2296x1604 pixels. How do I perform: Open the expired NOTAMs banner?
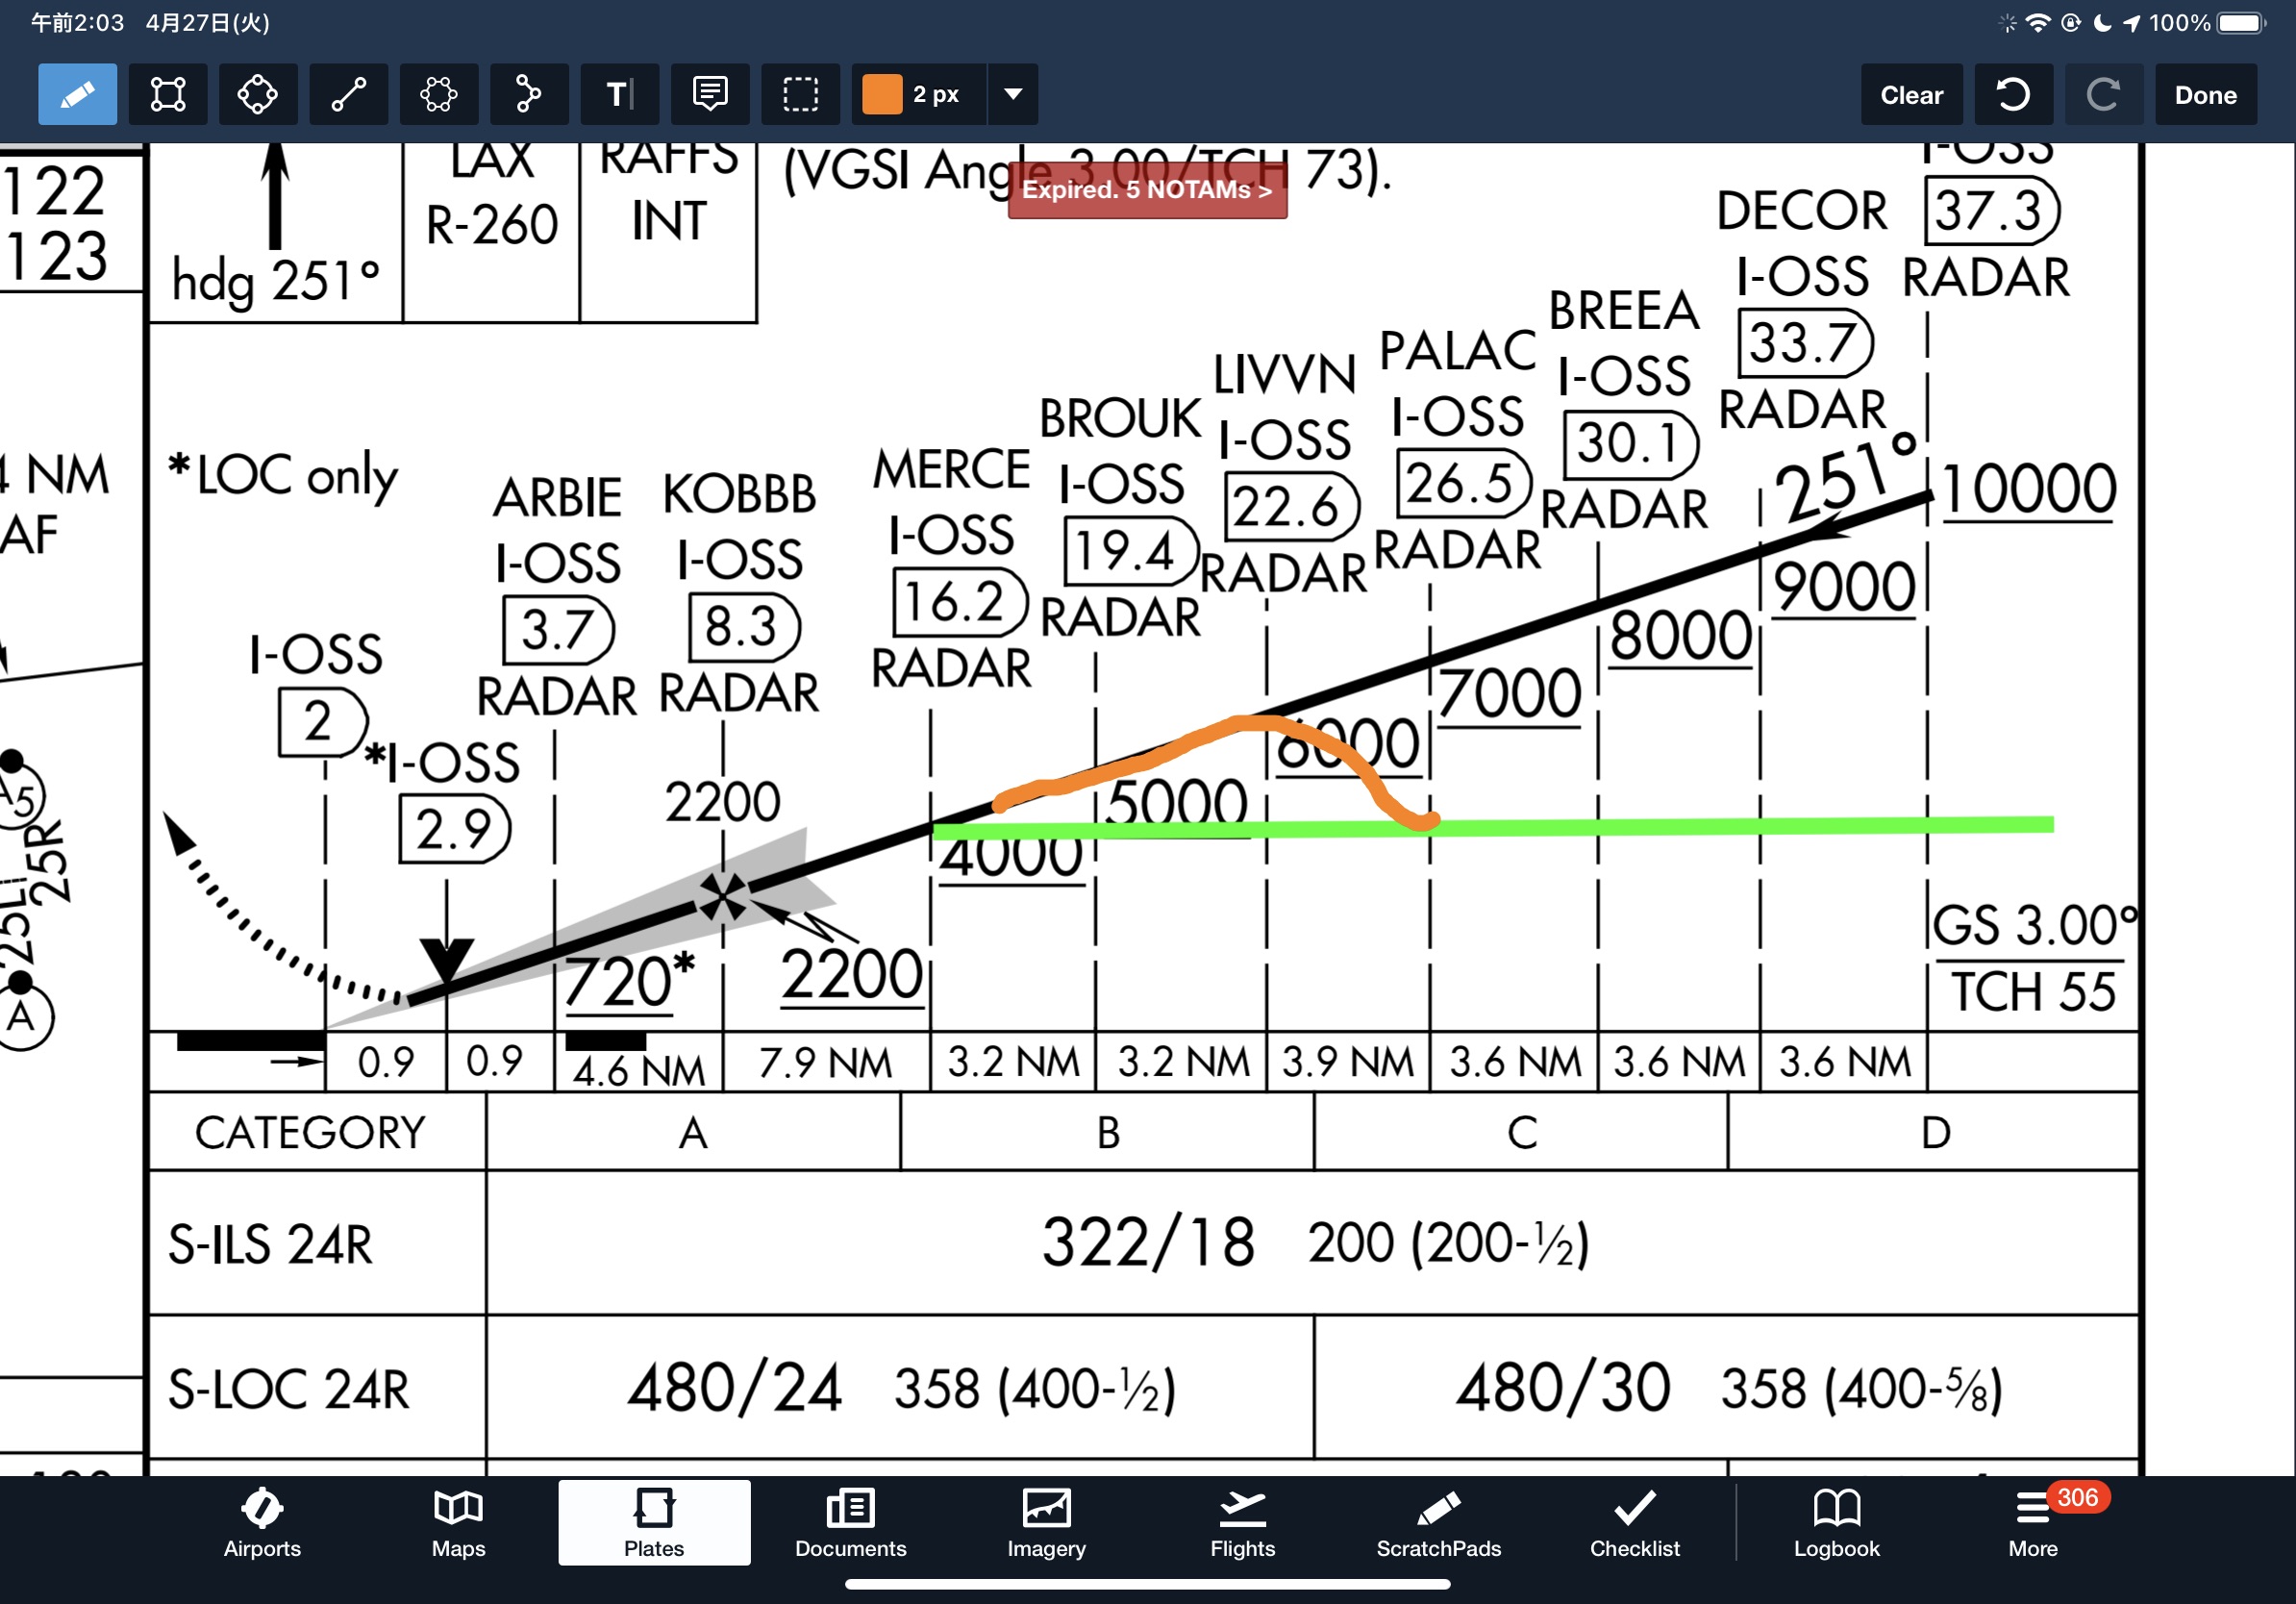(1146, 190)
